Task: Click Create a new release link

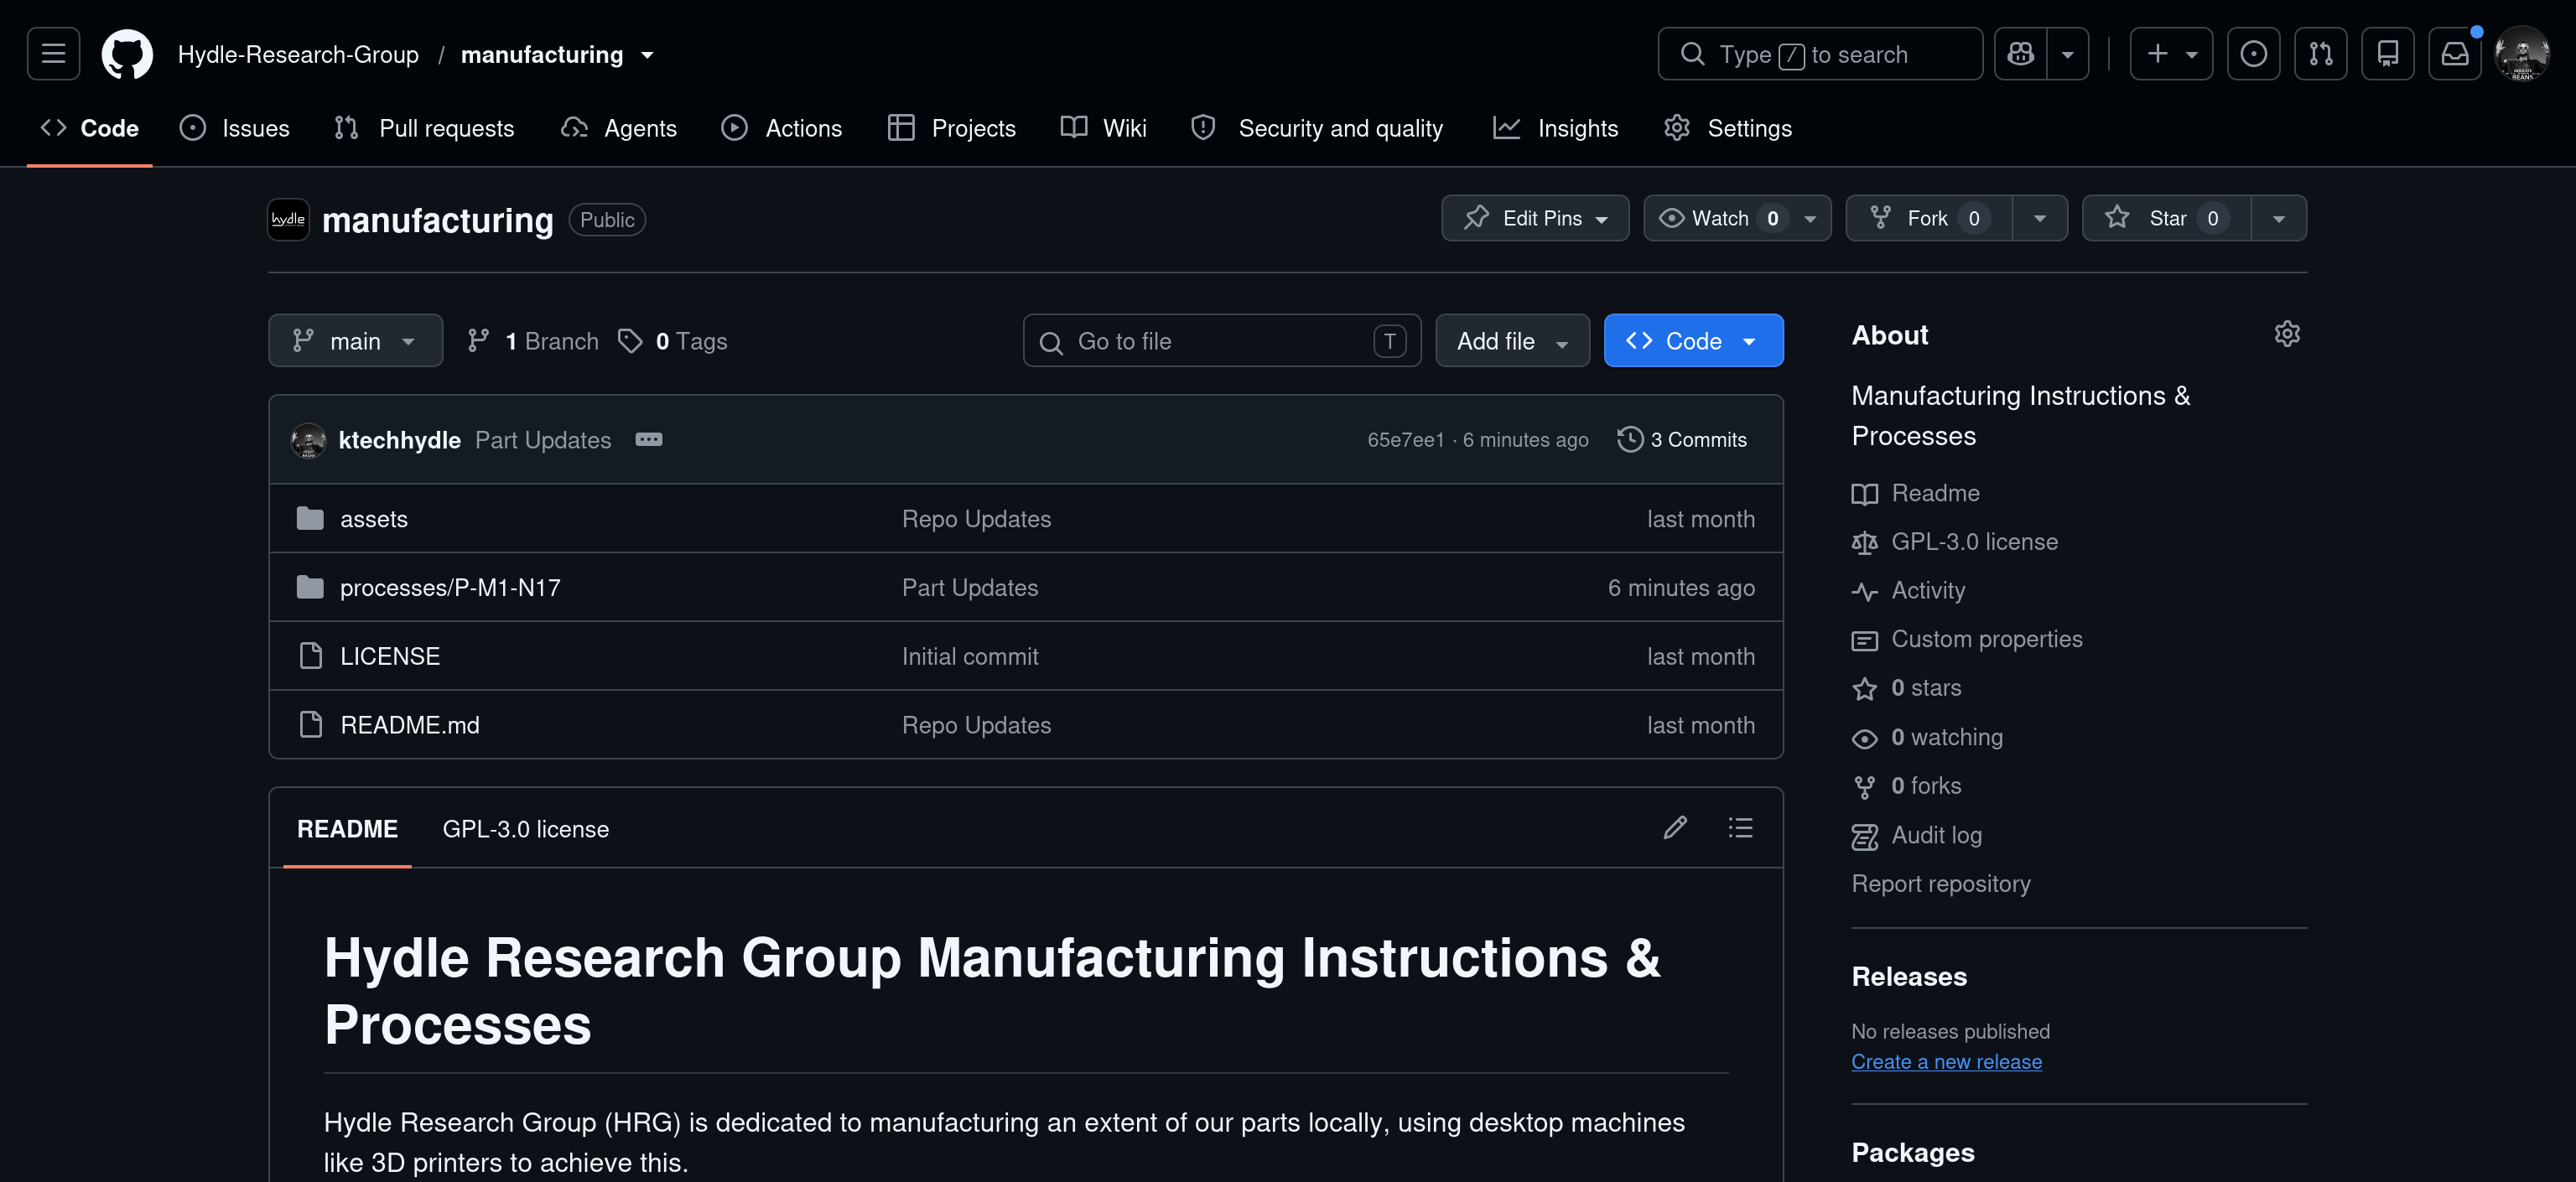Action: (1946, 1061)
